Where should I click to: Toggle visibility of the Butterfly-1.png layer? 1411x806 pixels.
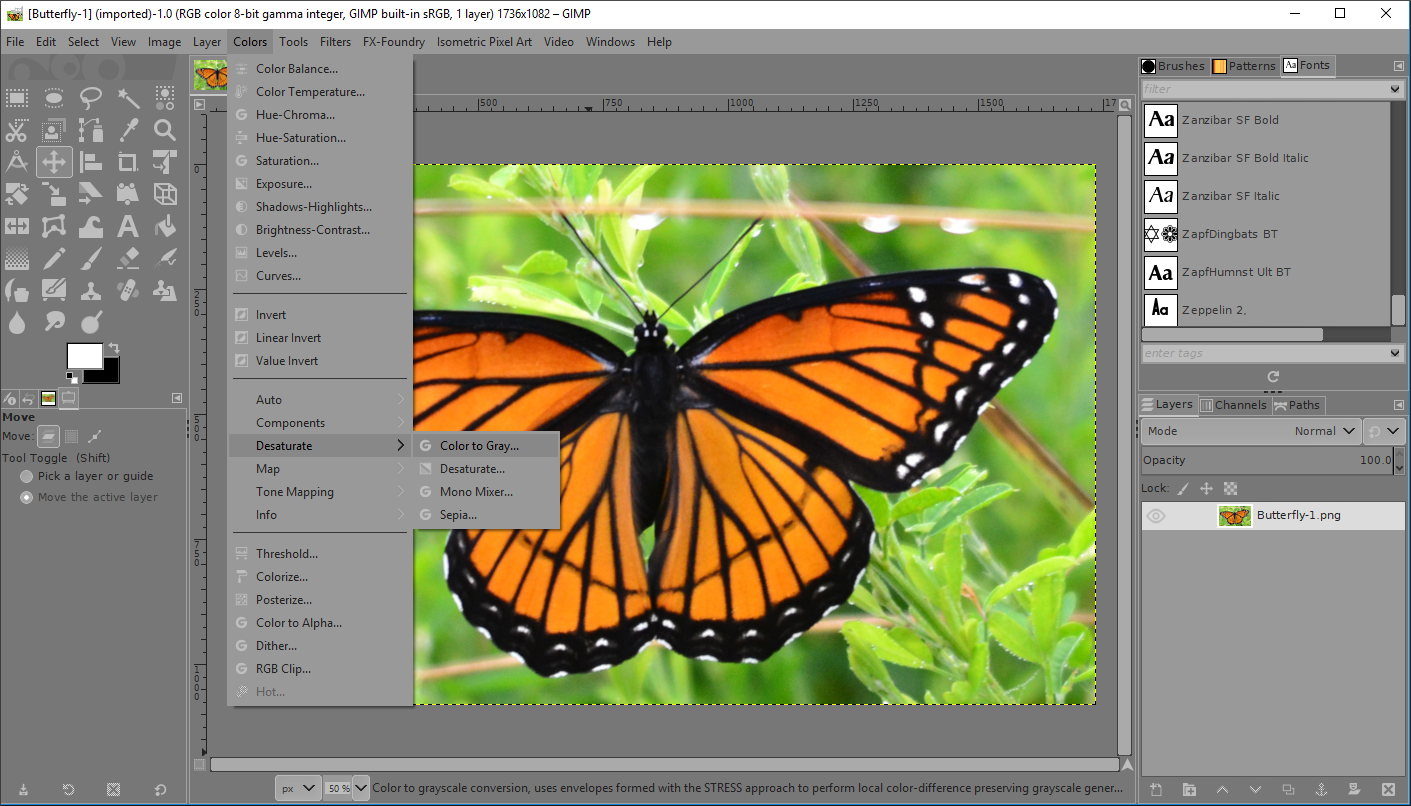pyautogui.click(x=1156, y=515)
